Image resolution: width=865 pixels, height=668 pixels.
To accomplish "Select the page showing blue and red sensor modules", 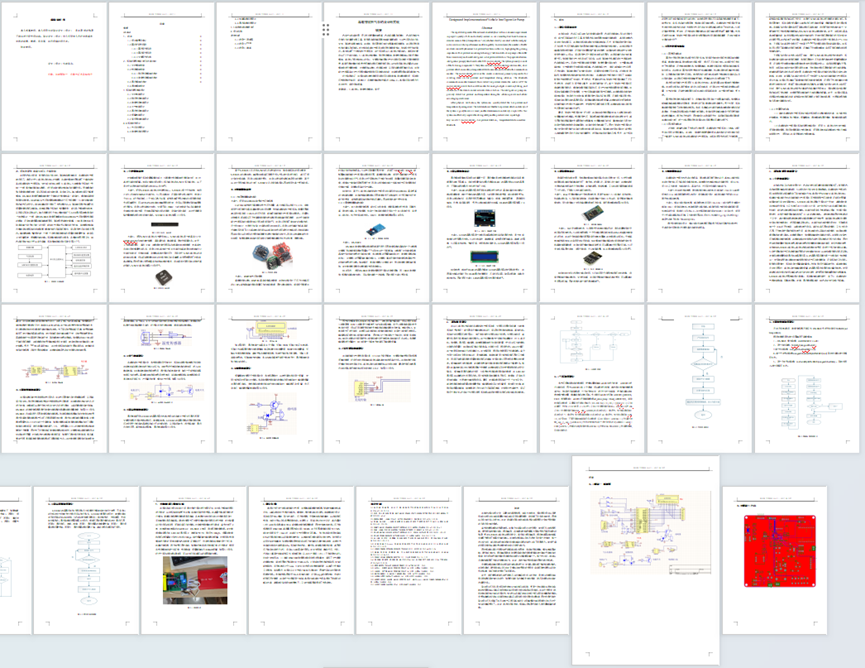I will pos(269,228).
